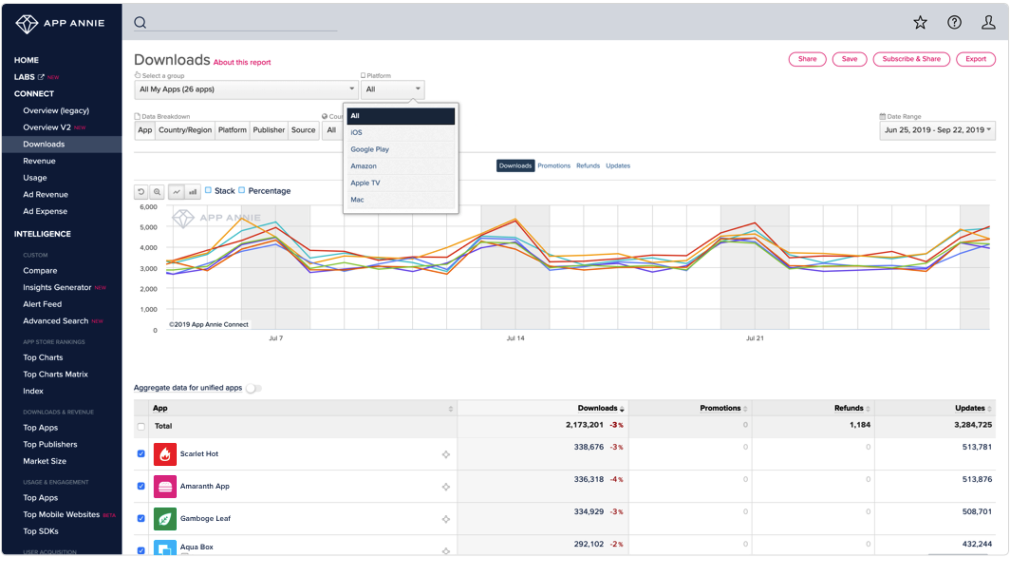Break down data by Country/Region
The height and width of the screenshot is (563, 1012).
click(x=185, y=130)
